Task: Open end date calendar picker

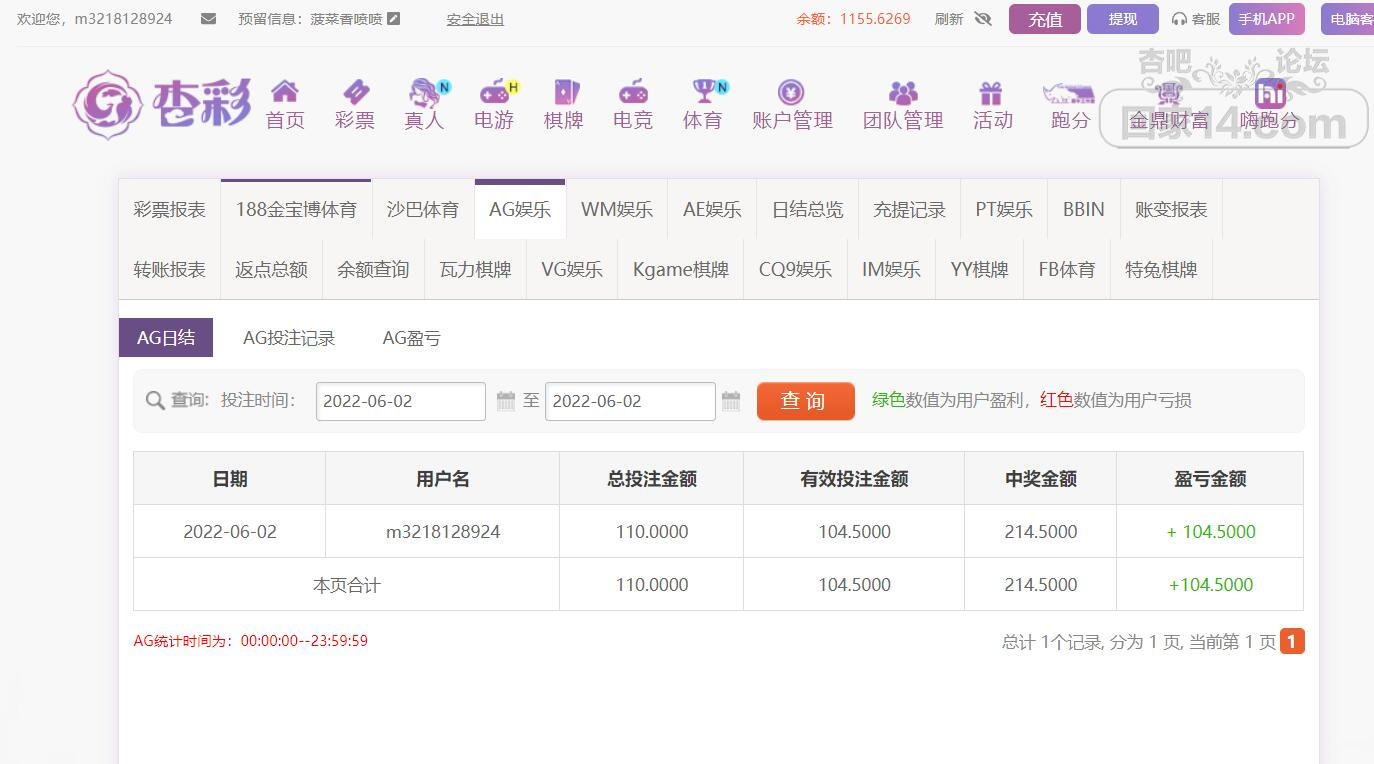Action: pyautogui.click(x=731, y=401)
